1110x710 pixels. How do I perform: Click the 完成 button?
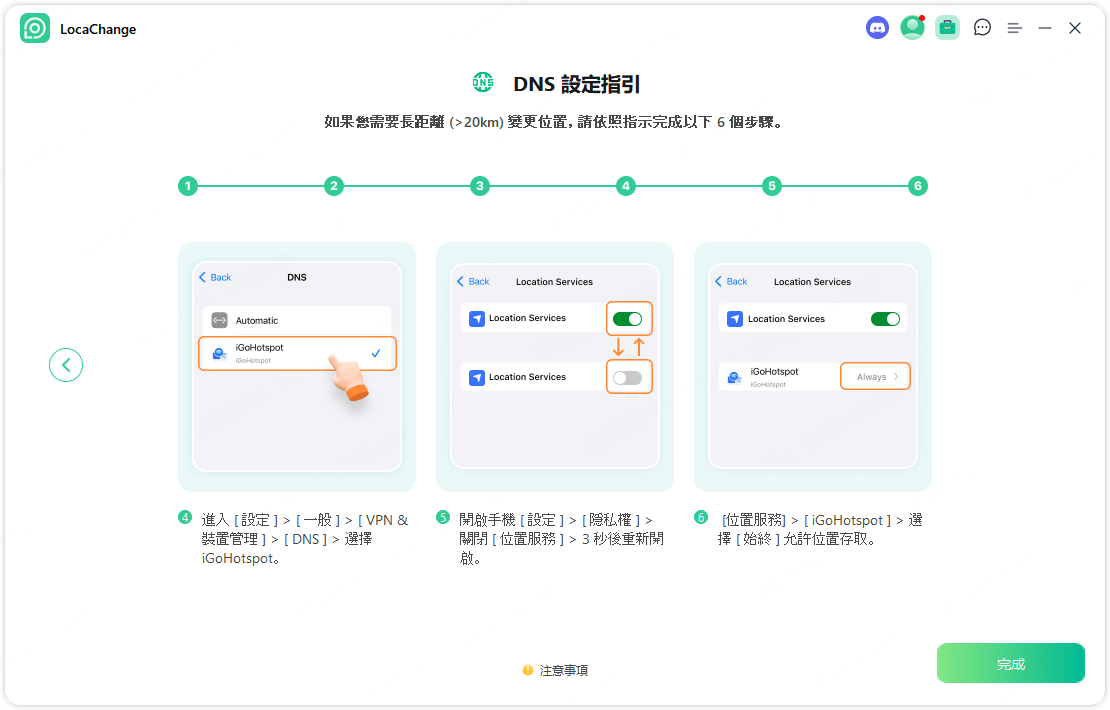click(1010, 663)
